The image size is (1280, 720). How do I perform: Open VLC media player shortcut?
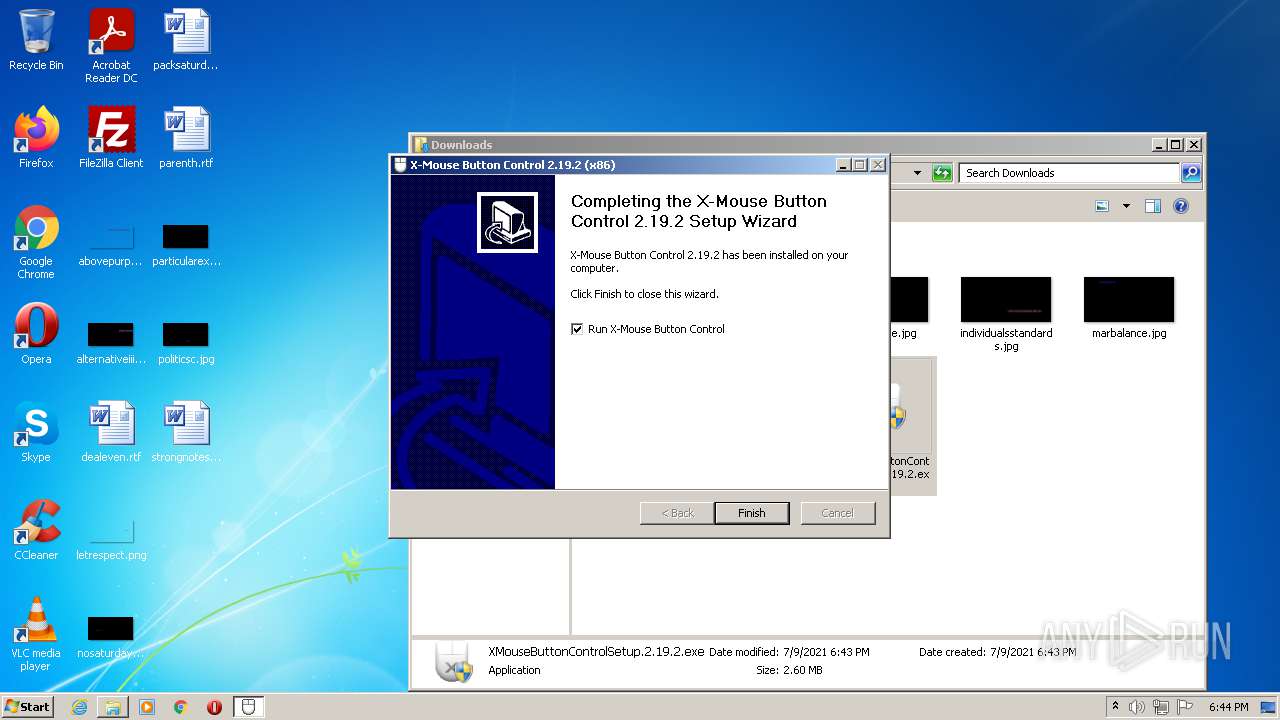tap(36, 634)
